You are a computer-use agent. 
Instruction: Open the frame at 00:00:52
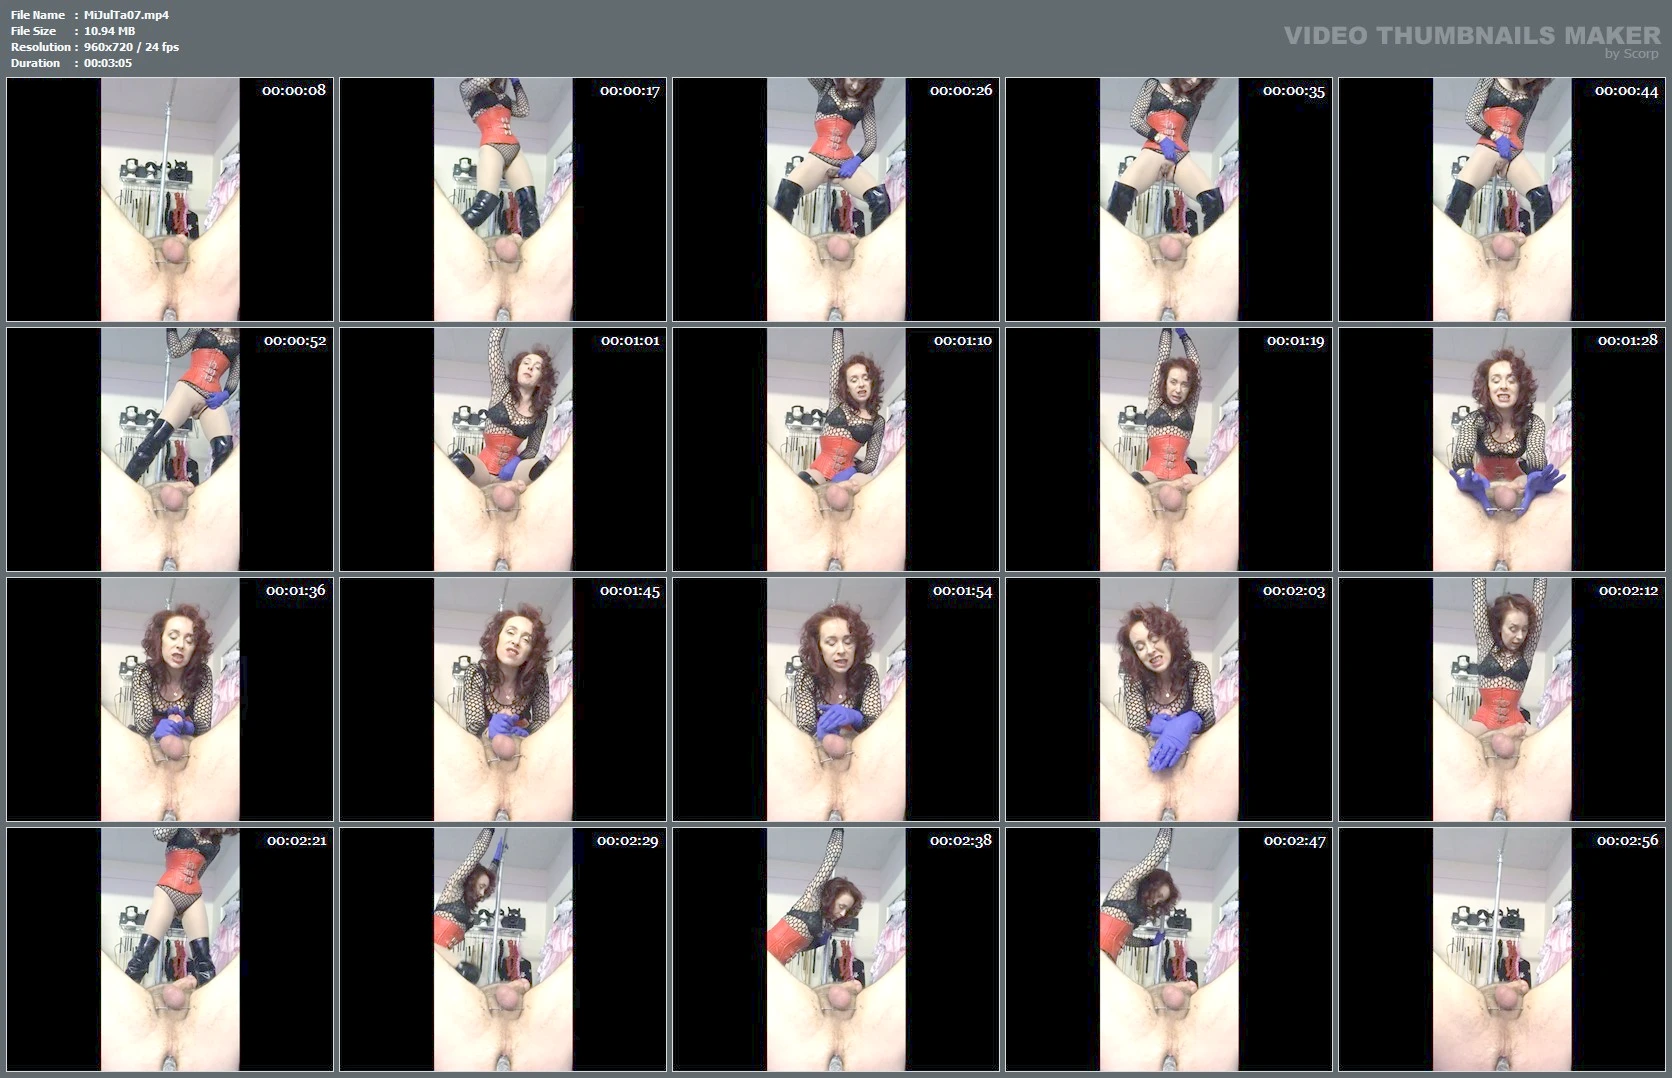170,449
